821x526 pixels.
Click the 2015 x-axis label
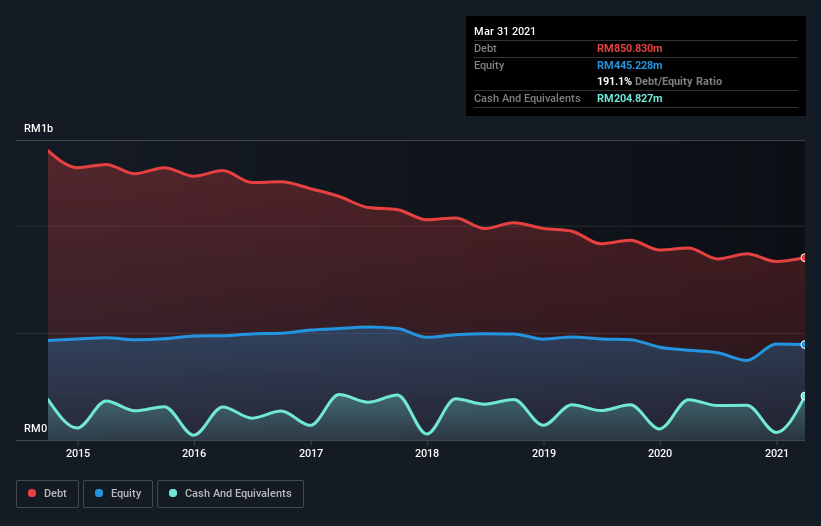pyautogui.click(x=78, y=453)
